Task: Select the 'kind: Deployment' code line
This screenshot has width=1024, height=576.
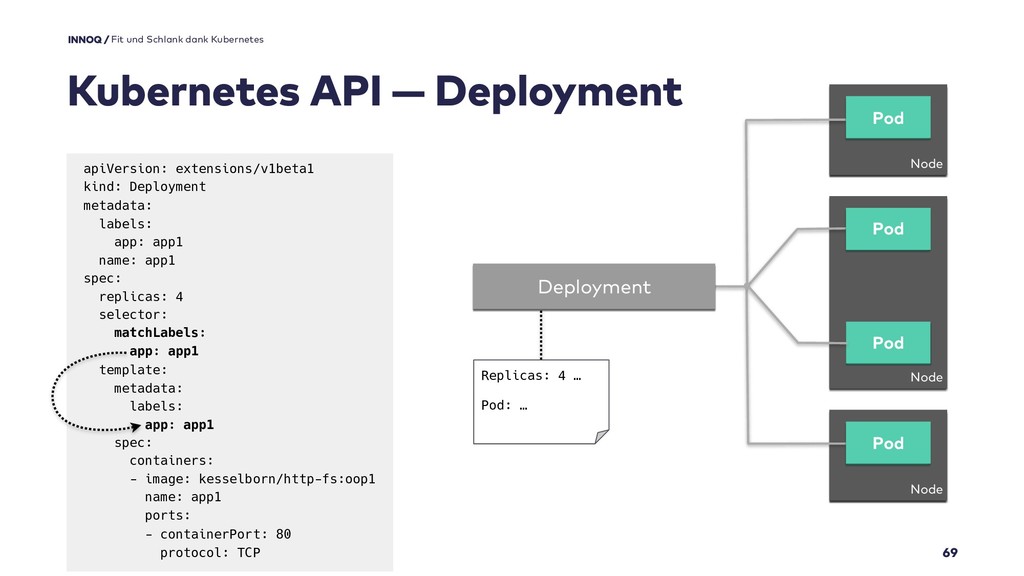Action: 144,187
